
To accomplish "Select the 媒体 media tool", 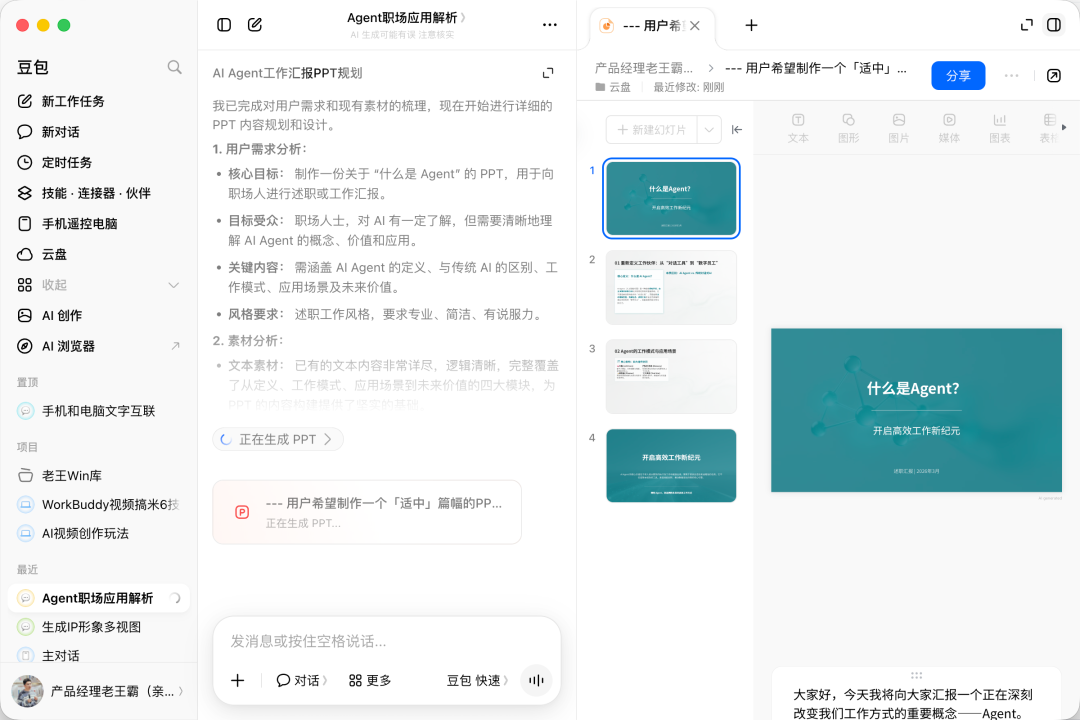I will pyautogui.click(x=949, y=128).
